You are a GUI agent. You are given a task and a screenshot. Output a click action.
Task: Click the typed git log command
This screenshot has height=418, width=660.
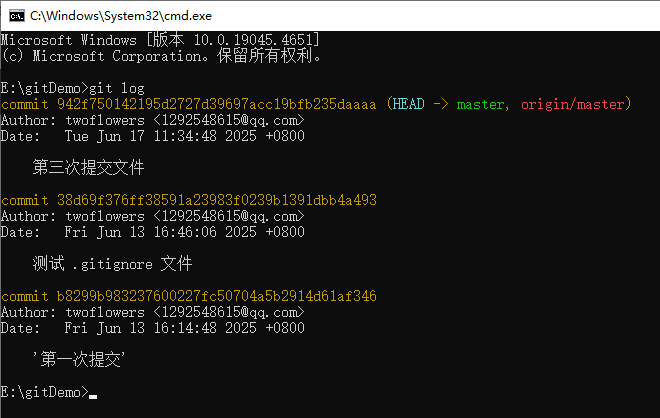click(117, 88)
